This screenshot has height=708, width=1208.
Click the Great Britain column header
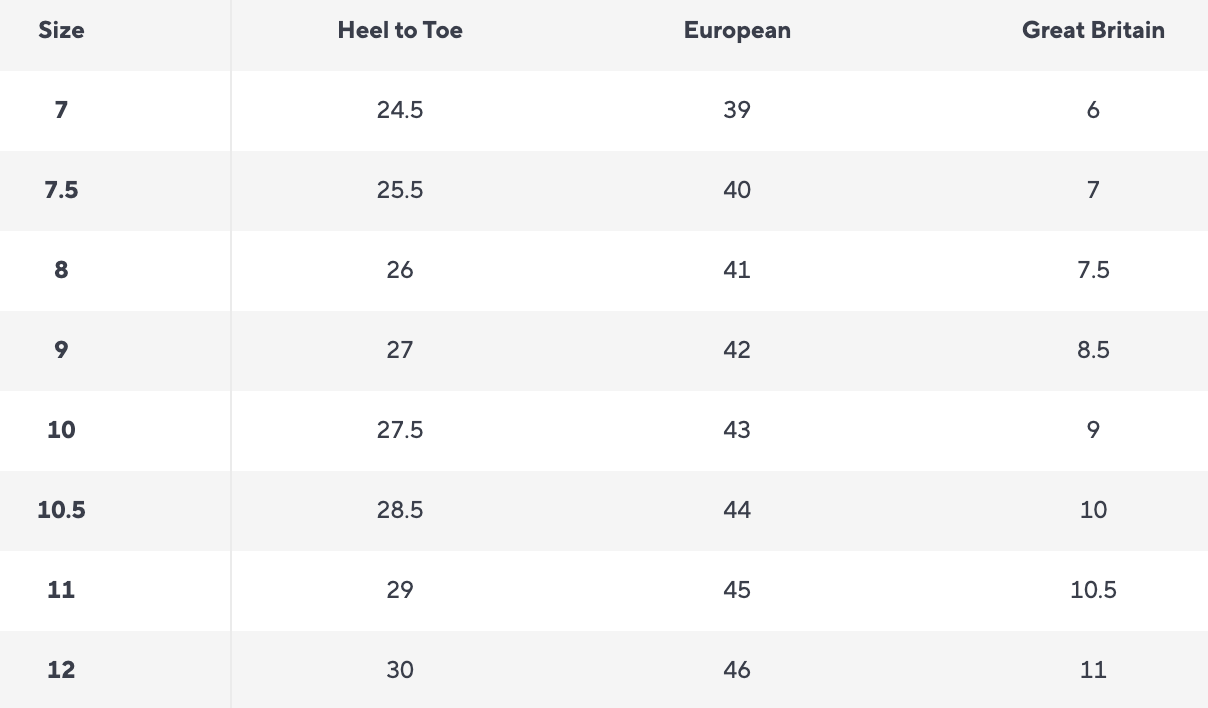coord(1093,30)
